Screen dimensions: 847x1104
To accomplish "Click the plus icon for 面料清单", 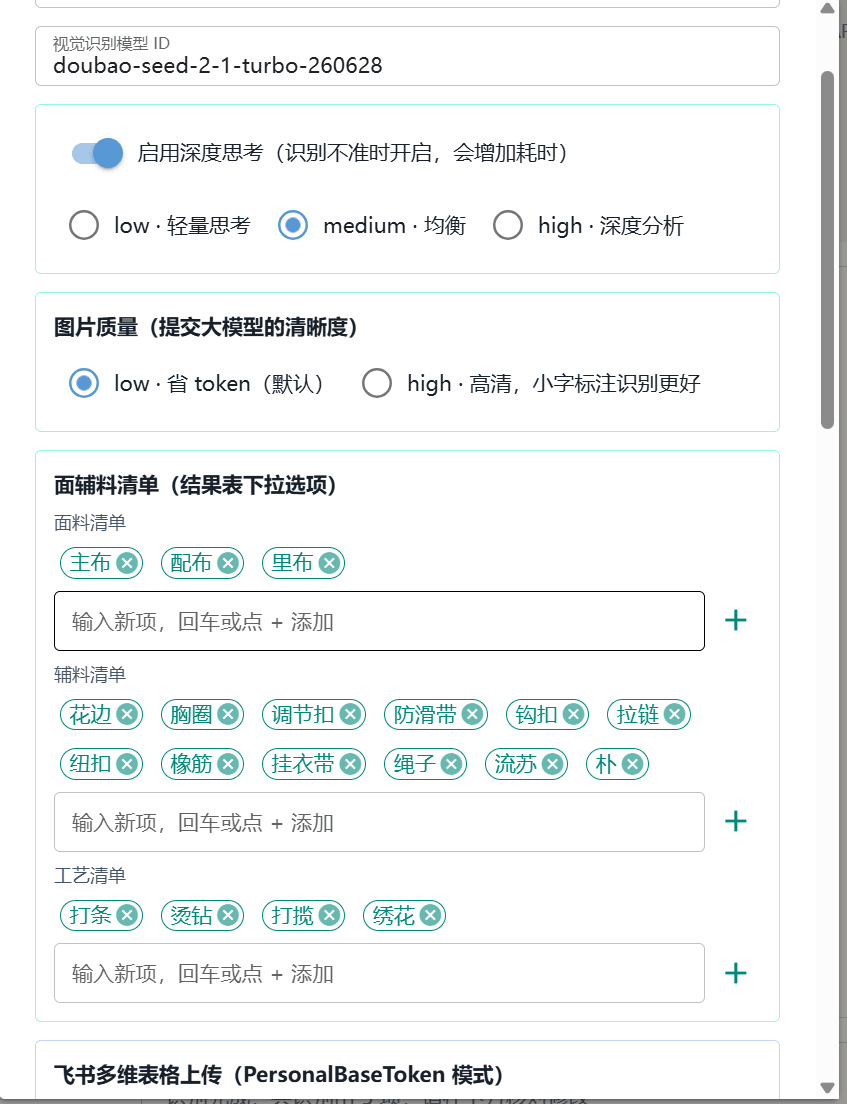I will pos(736,620).
